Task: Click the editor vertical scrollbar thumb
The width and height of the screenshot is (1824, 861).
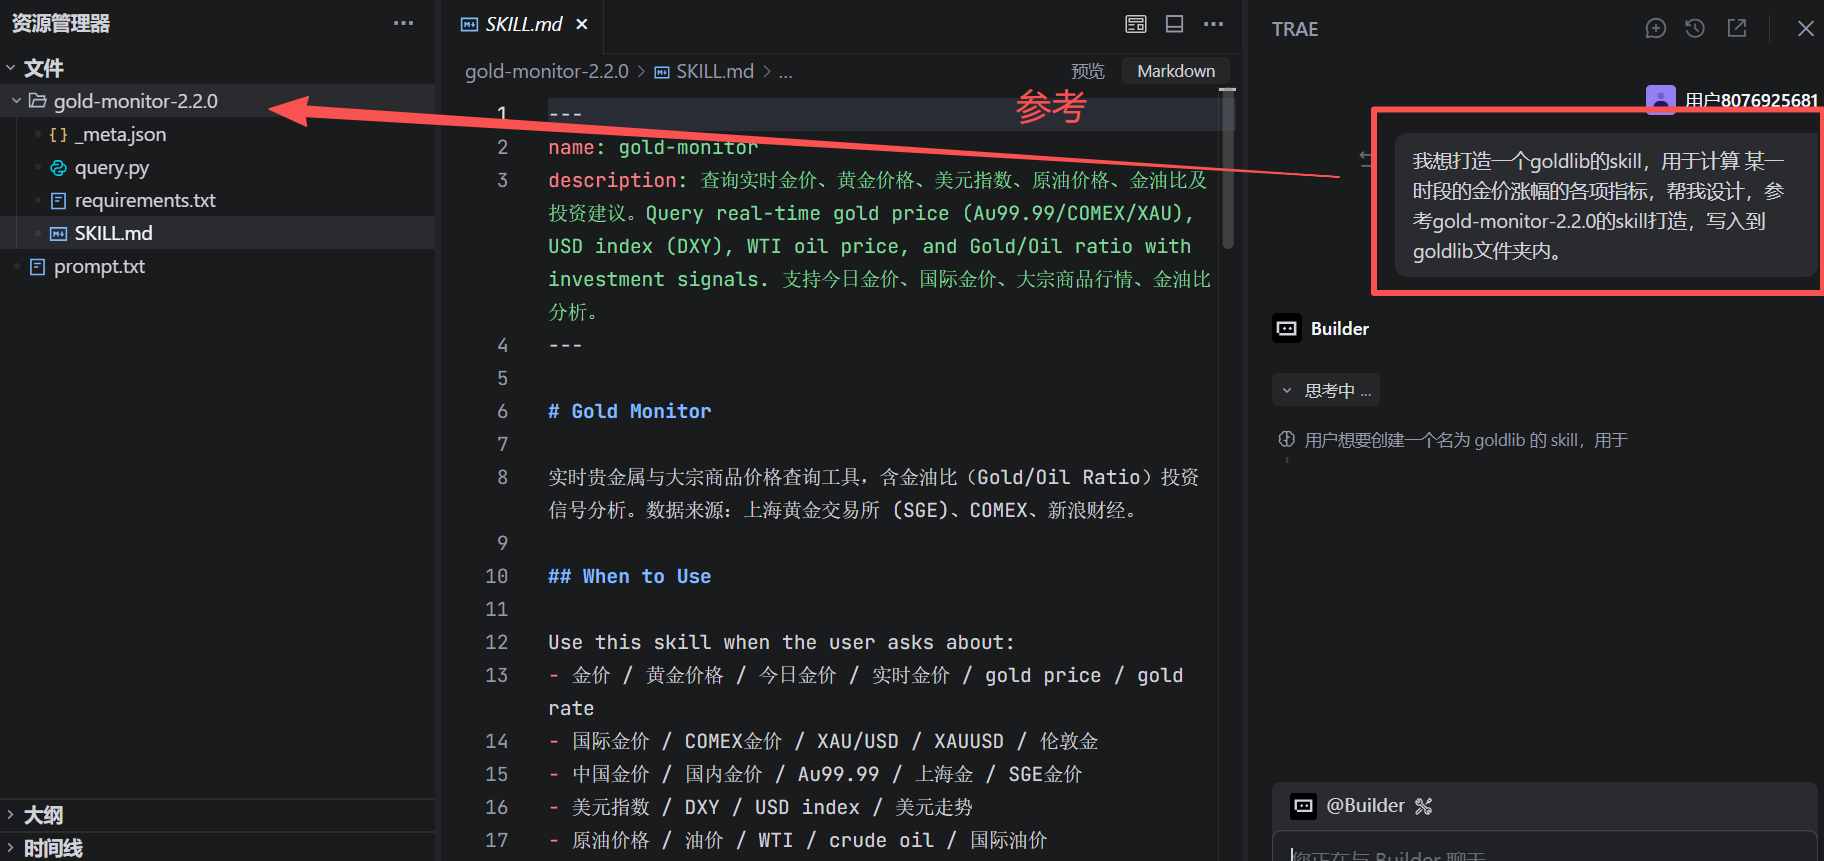Action: coord(1228,168)
